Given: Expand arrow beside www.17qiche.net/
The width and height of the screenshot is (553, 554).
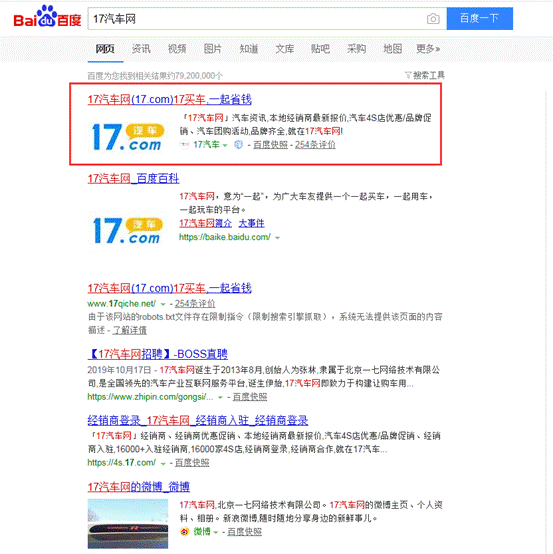Looking at the screenshot, I should coord(163,304).
